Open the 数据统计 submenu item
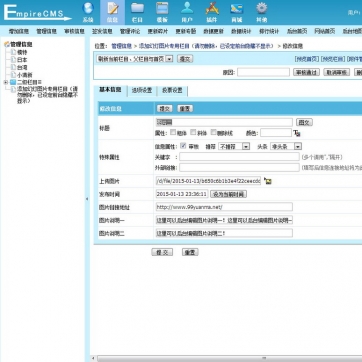Screen dimensions: 362x362 pos(241,31)
